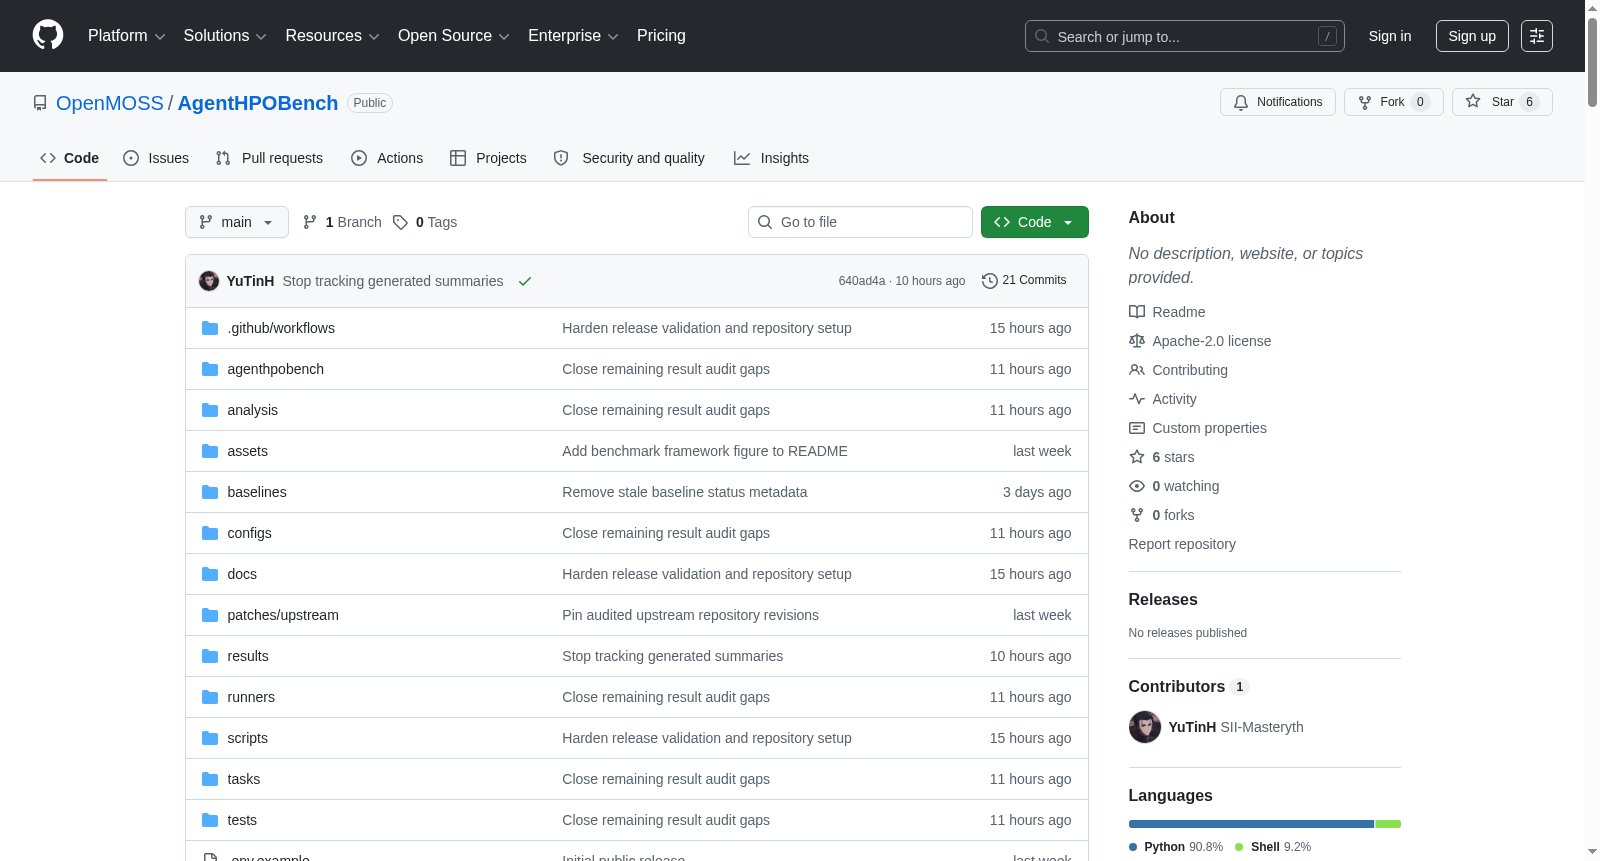The height and width of the screenshot is (861, 1600).
Task: Click the Activity pulse icon
Action: pyautogui.click(x=1137, y=399)
